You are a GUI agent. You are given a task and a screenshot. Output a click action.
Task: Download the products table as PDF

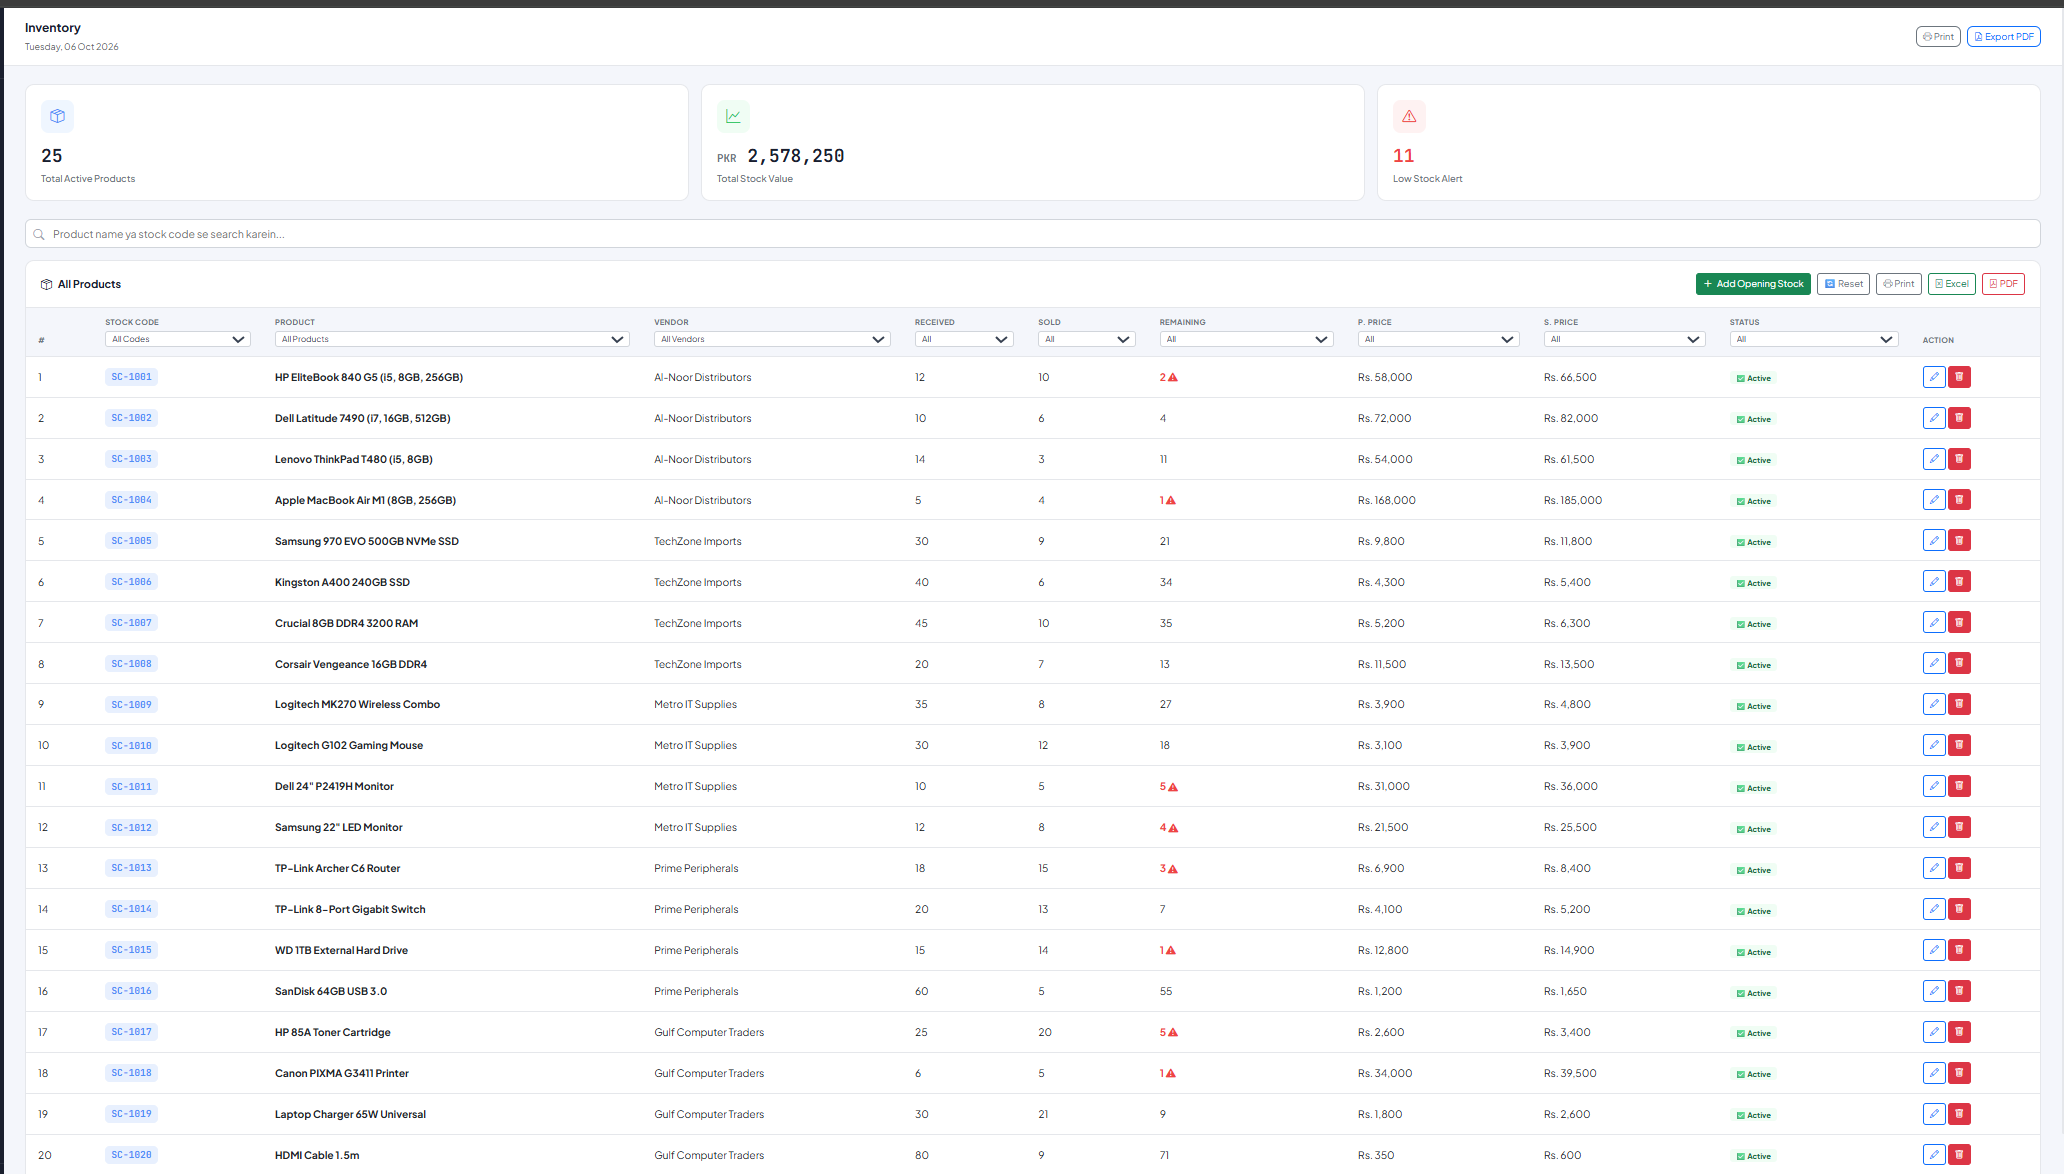click(2003, 284)
